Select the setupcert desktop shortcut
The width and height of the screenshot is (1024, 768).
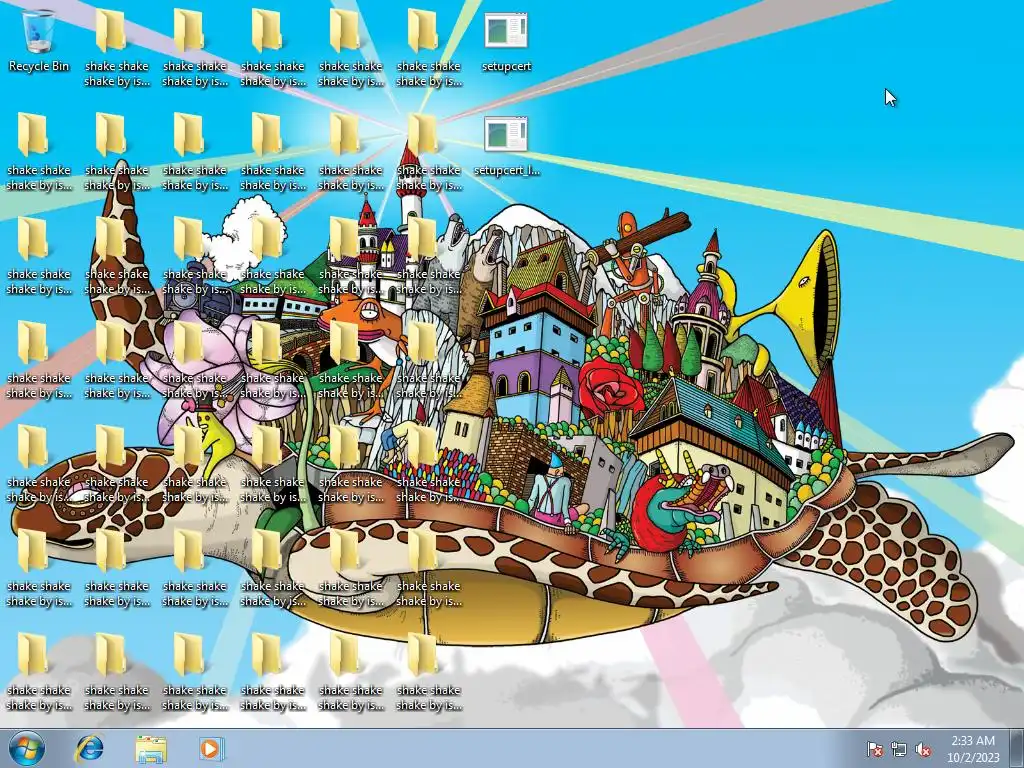506,41
